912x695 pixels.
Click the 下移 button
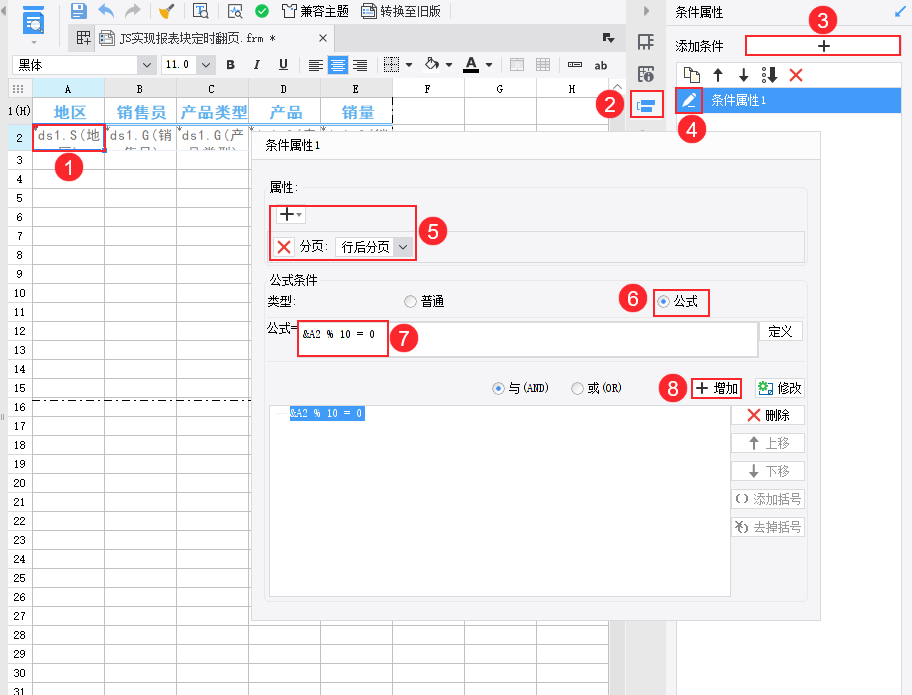coord(768,471)
